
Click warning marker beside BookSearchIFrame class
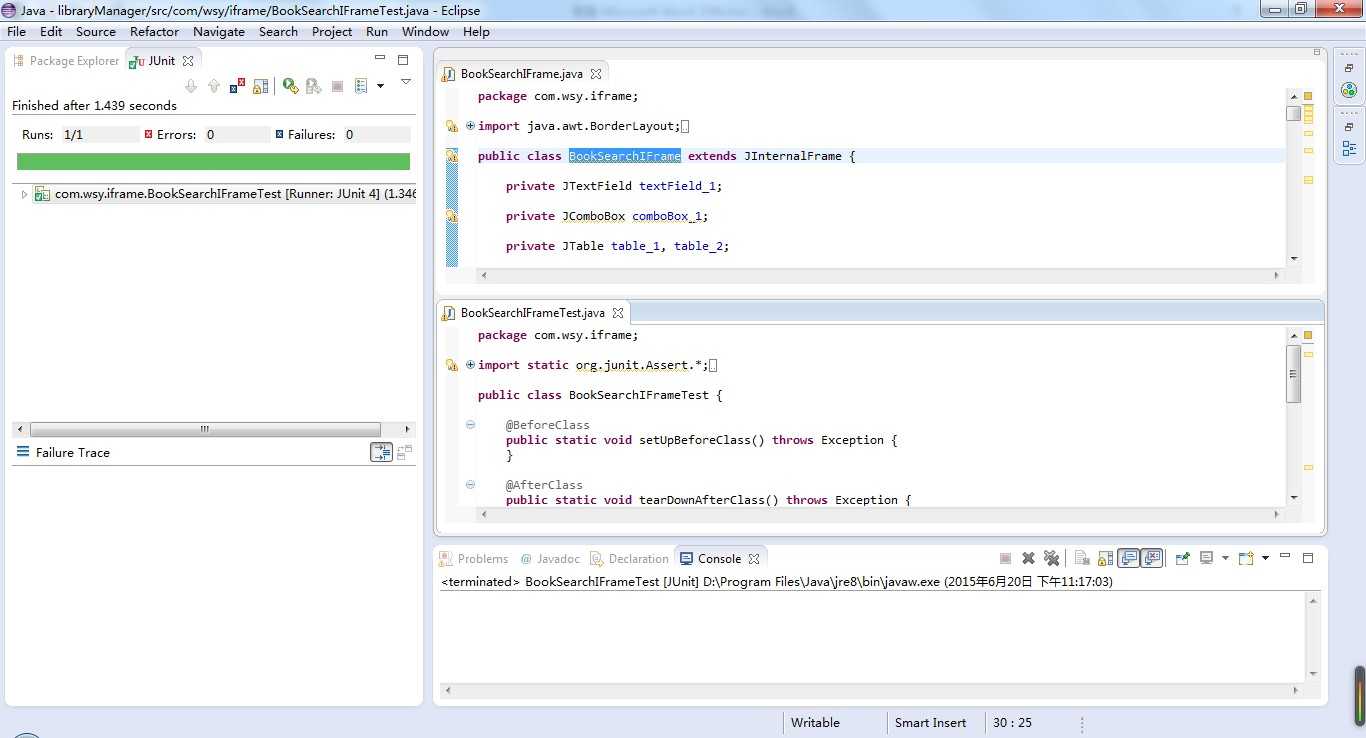point(452,156)
